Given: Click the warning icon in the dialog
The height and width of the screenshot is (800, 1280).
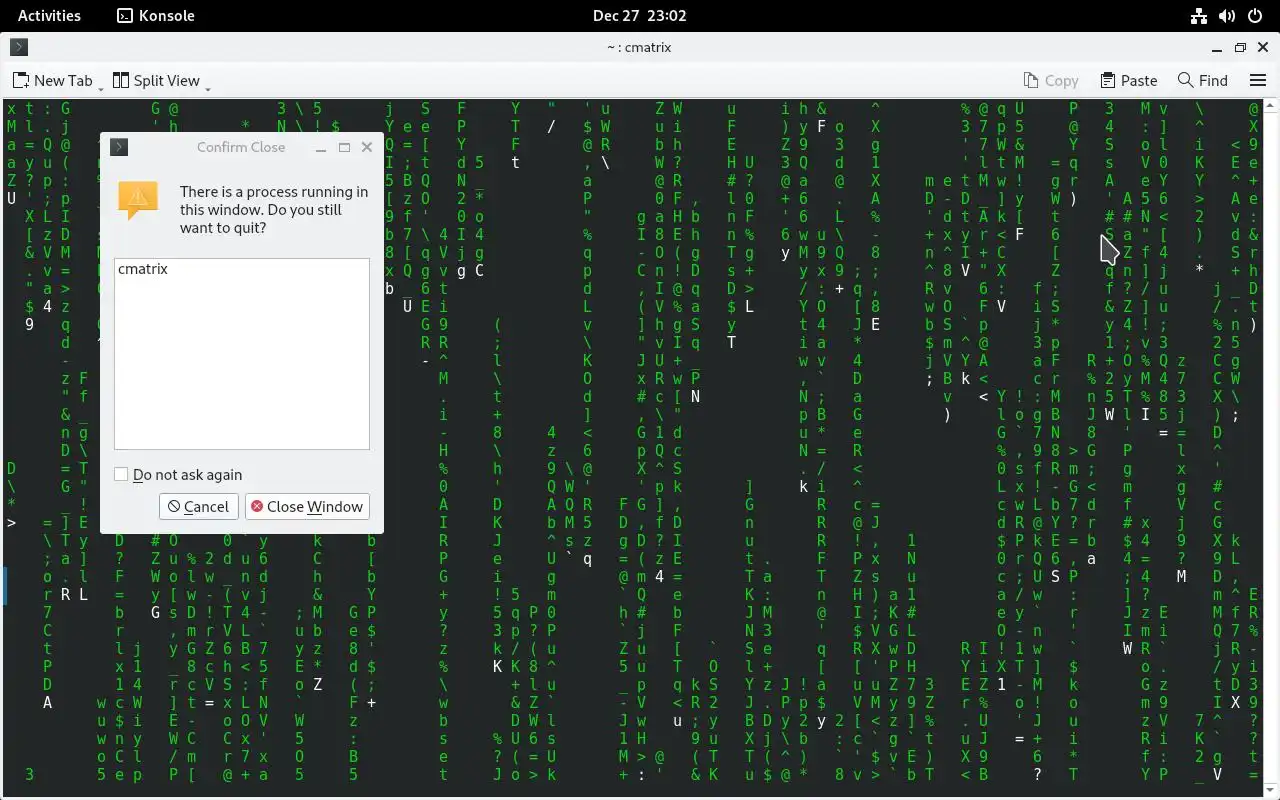Looking at the screenshot, I should [x=138, y=200].
